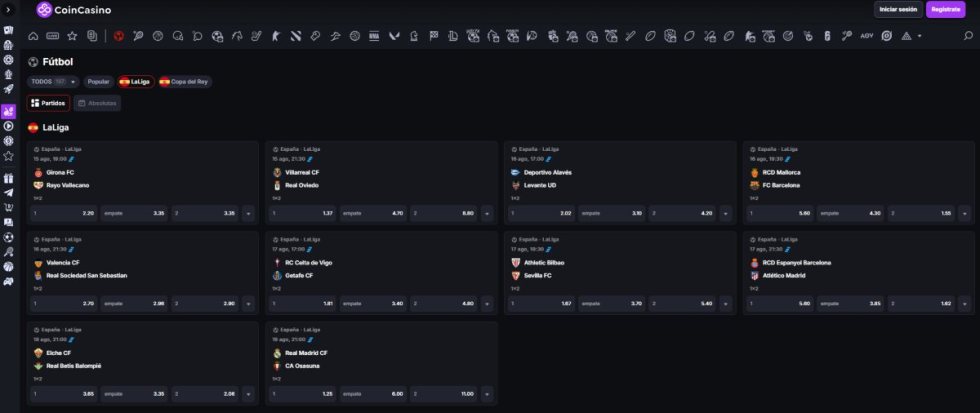Open favorites star in sports bar
980x413 pixels.
point(72,36)
